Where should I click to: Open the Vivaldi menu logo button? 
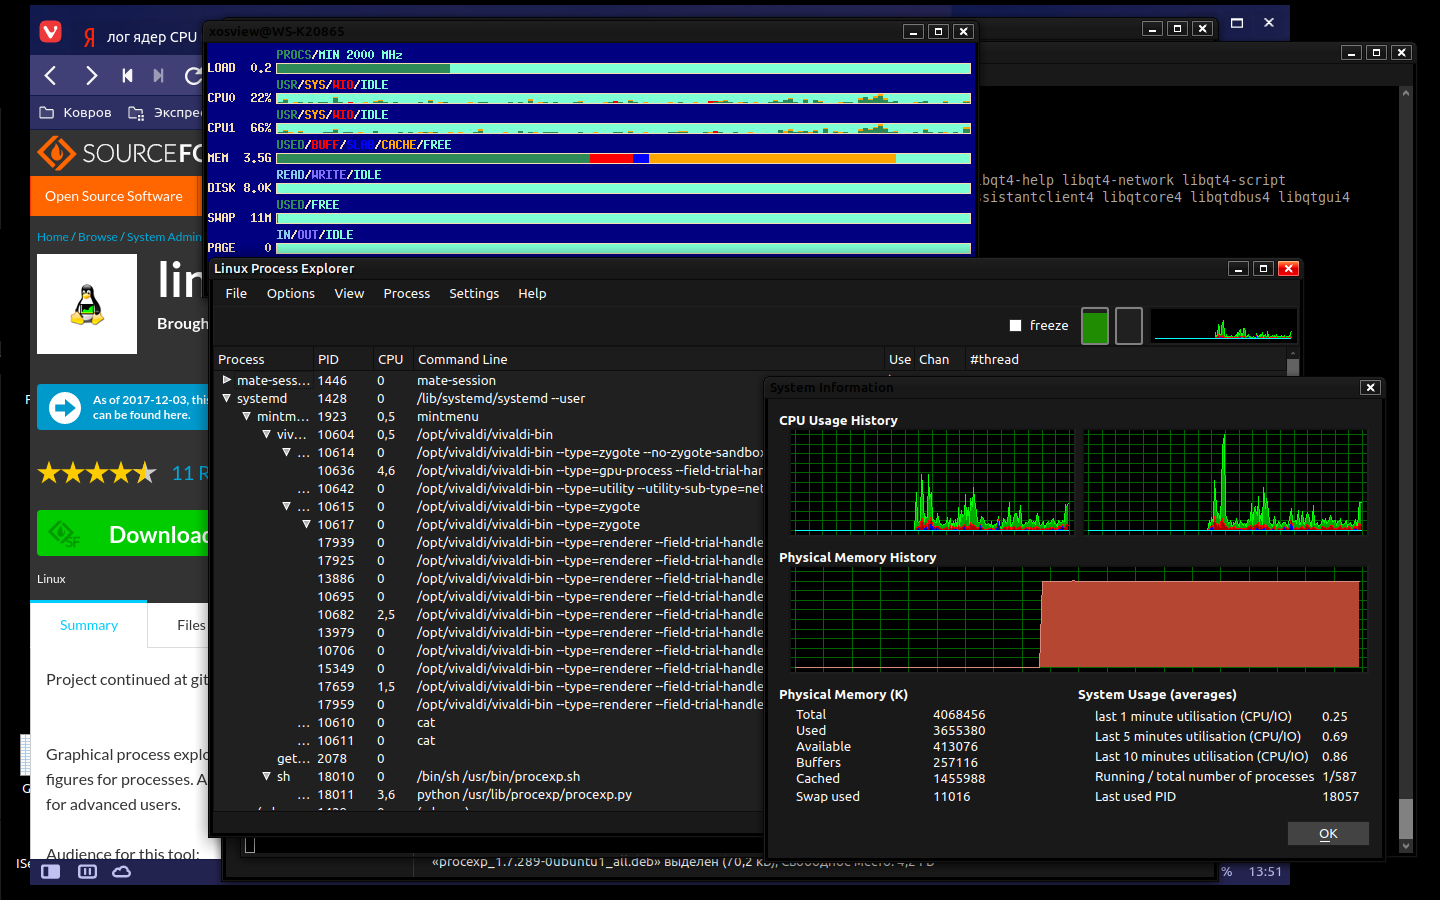50,32
